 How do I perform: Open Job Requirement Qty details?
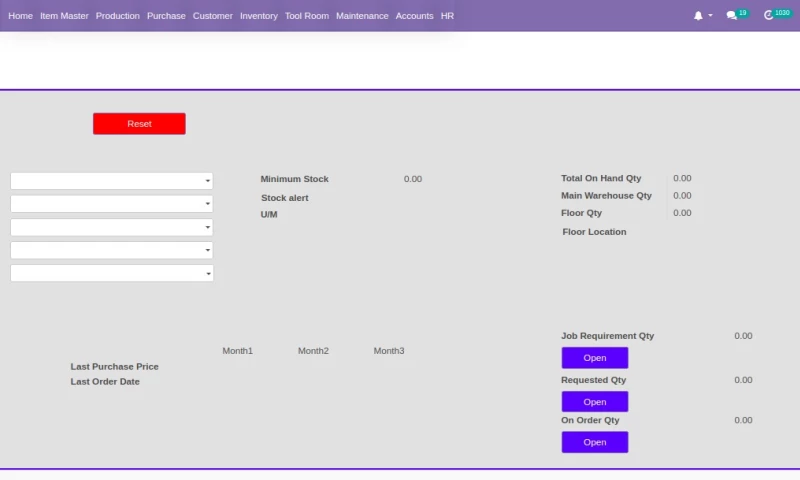click(x=595, y=358)
